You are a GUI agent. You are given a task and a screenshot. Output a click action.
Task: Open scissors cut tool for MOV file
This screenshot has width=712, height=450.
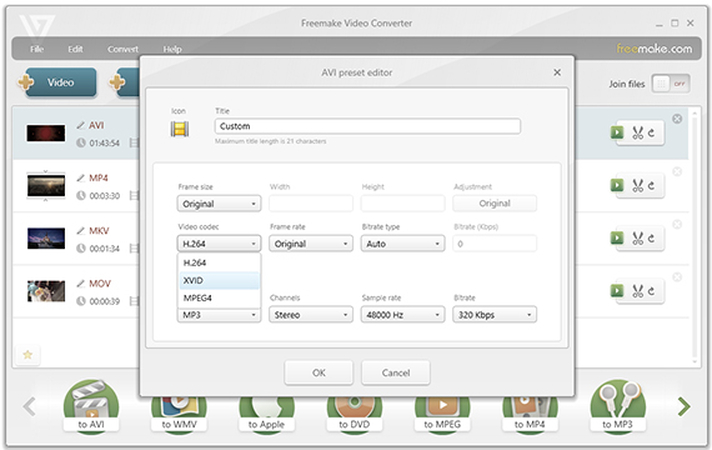638,291
